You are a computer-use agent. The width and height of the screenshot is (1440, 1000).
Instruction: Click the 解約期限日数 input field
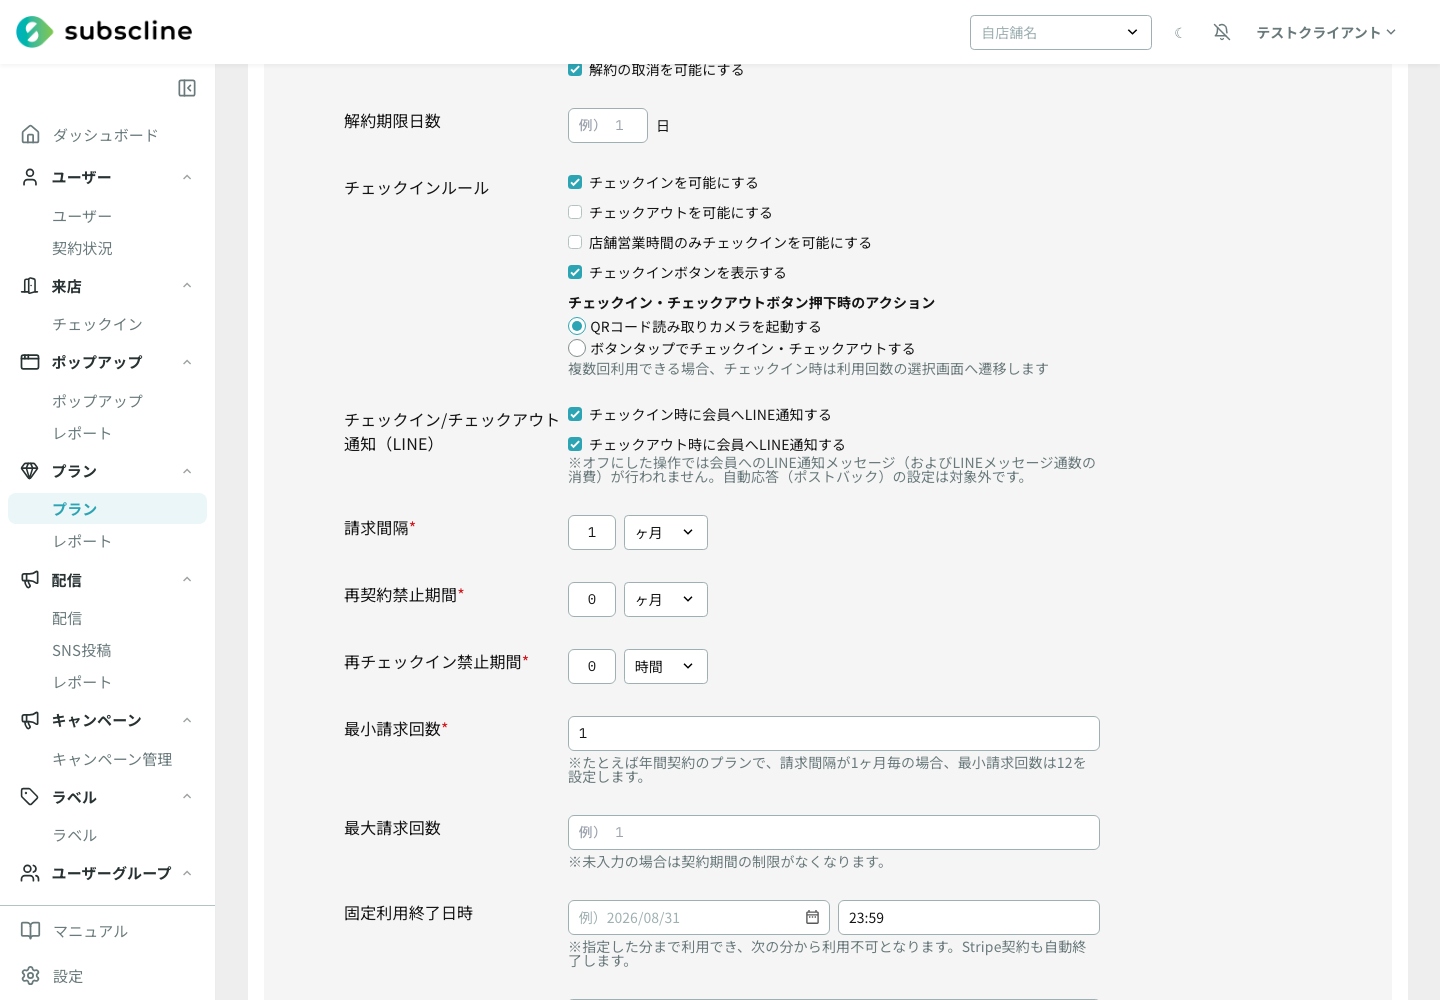[608, 125]
